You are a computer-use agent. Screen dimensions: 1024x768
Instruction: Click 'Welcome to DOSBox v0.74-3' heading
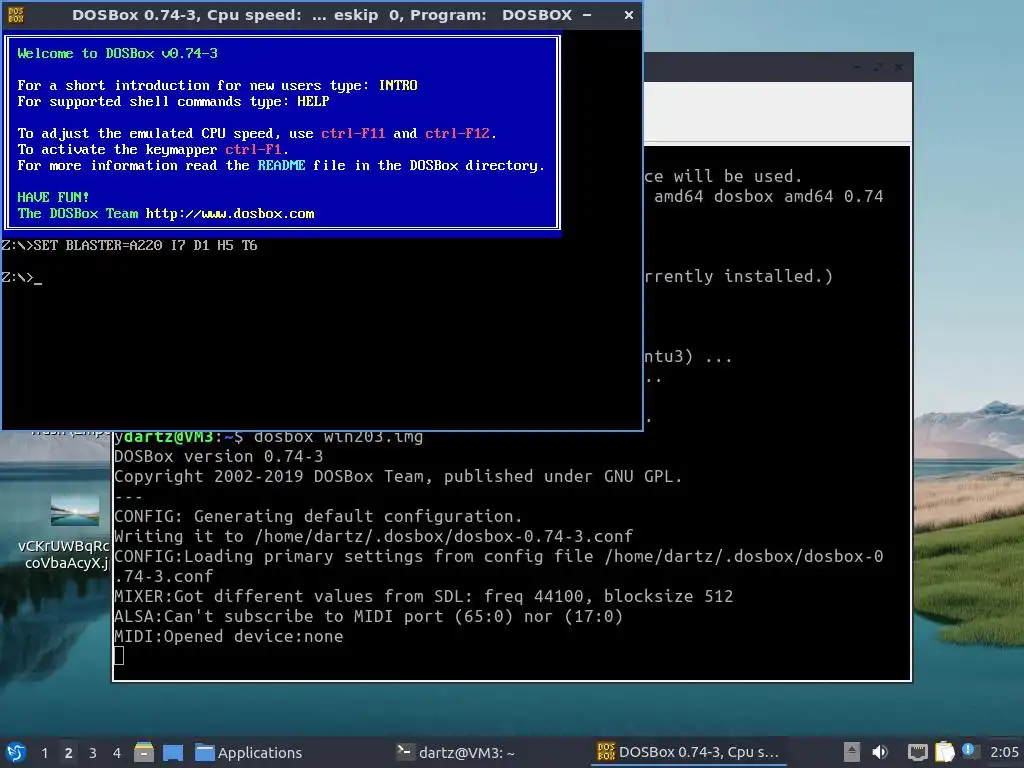[118, 54]
